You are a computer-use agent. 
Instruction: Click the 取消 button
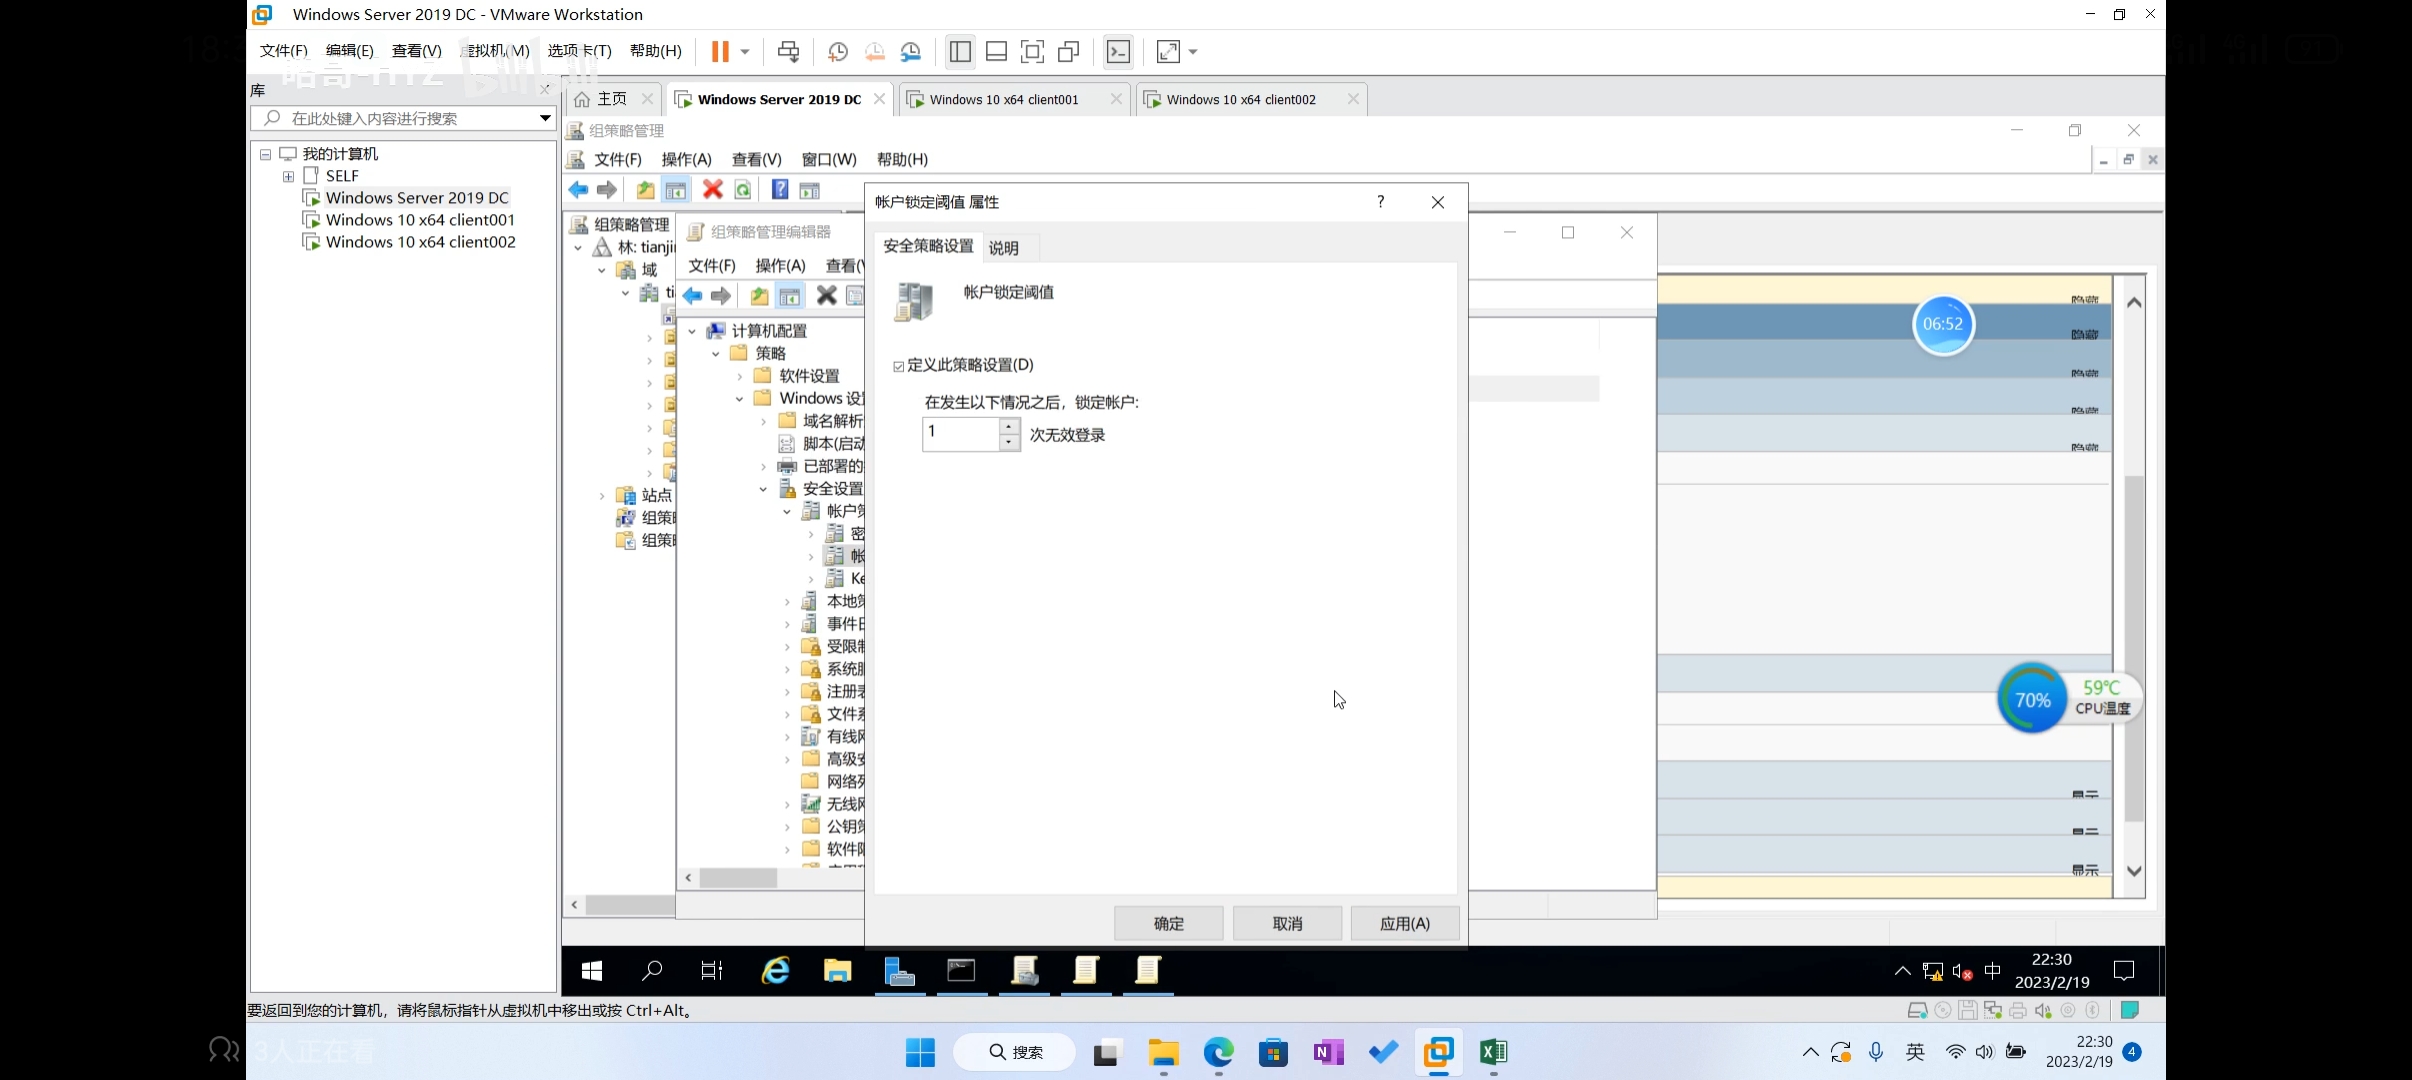[1287, 923]
